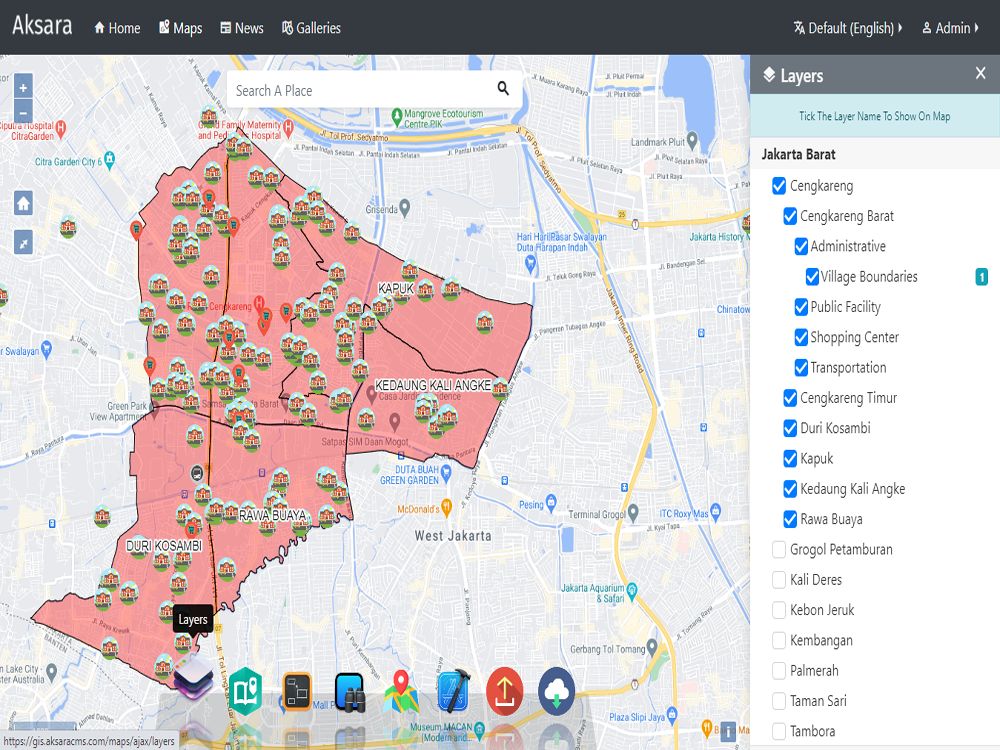Open the teal map-book legend dock icon

tap(246, 691)
